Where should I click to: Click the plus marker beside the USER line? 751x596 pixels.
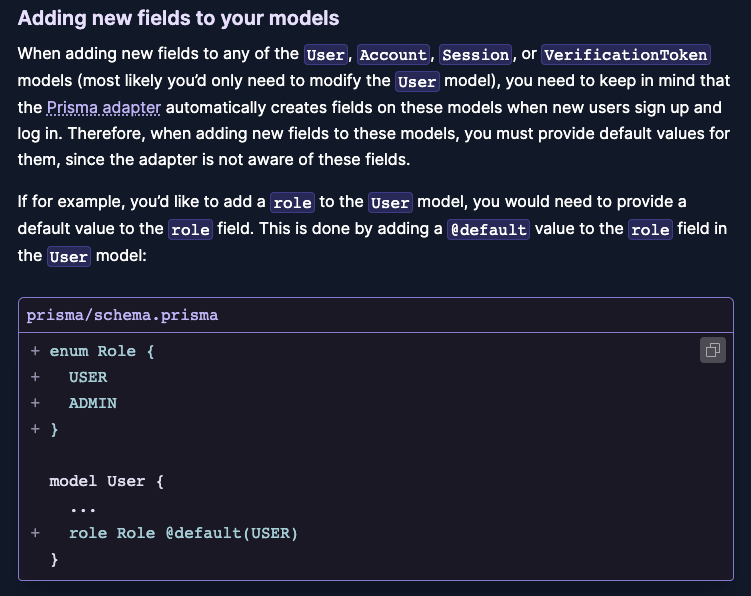35,377
